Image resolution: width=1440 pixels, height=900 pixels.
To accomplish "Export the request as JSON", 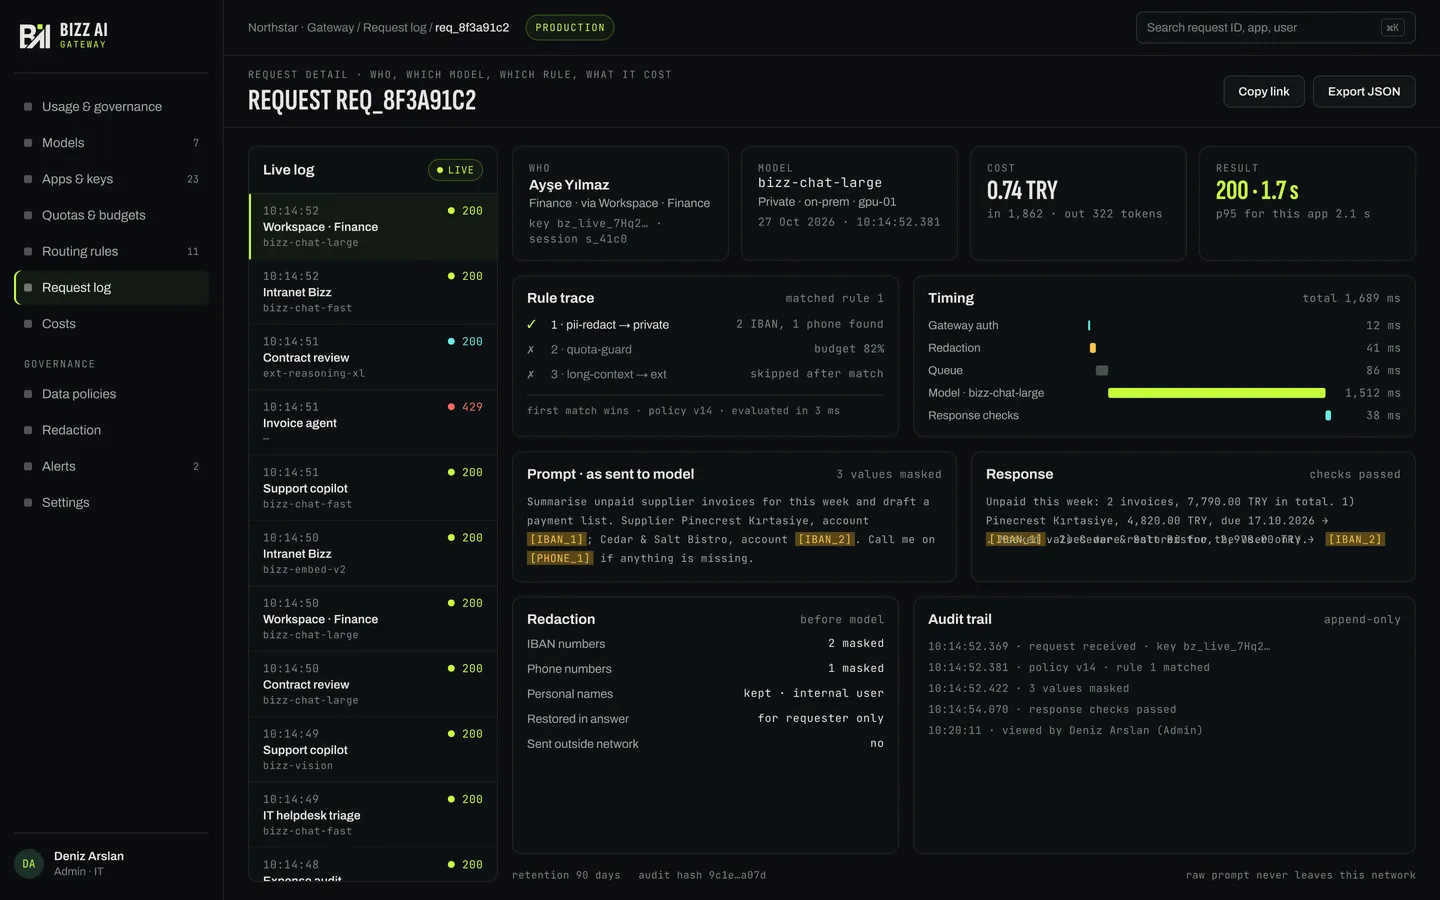I will (1364, 91).
